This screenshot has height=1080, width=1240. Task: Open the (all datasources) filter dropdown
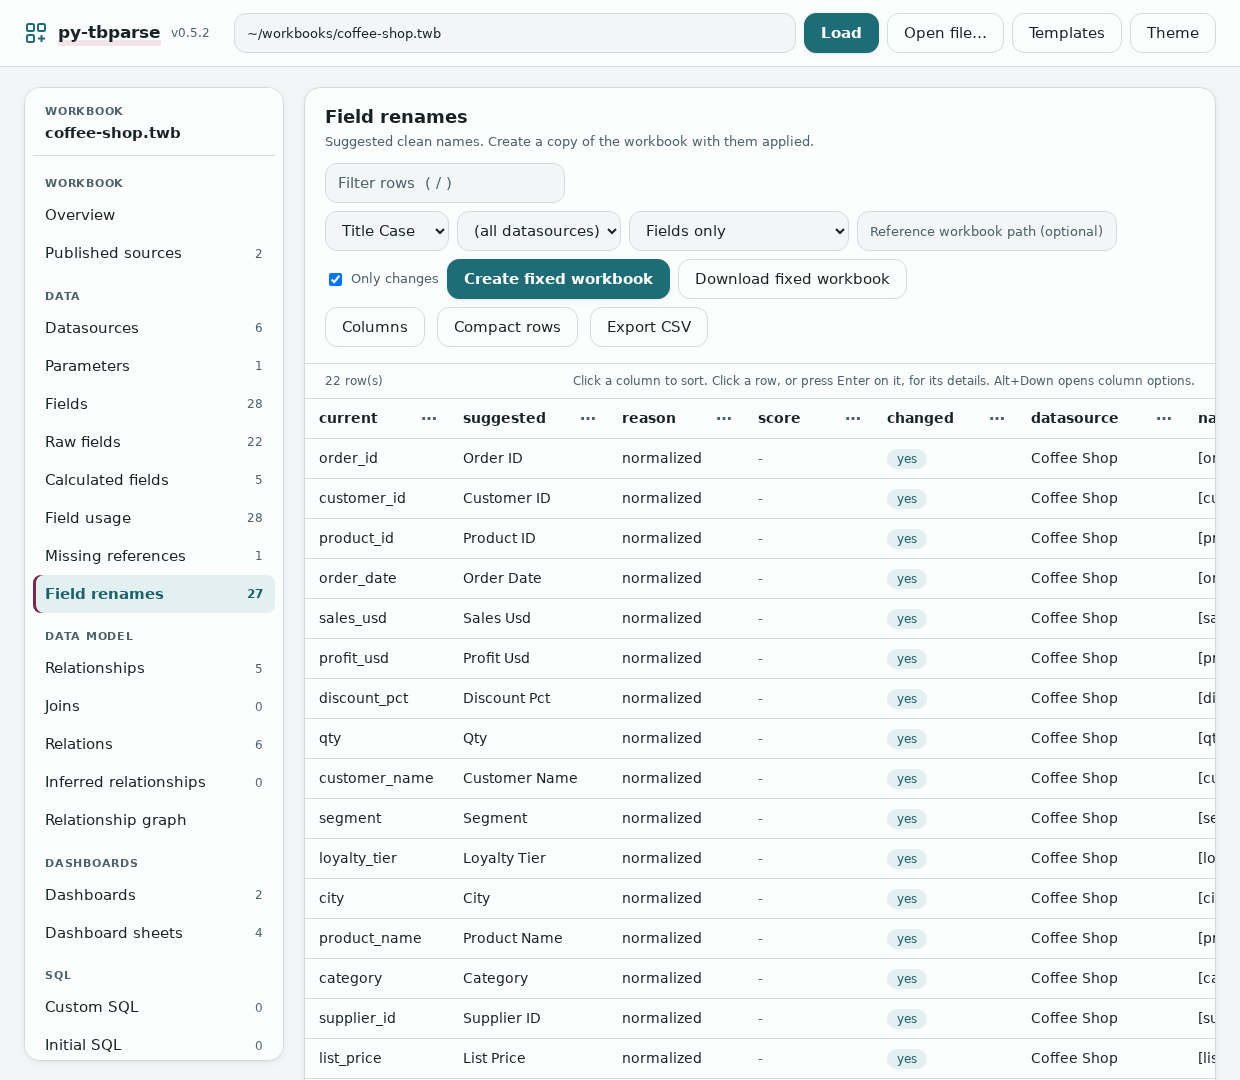click(x=539, y=231)
